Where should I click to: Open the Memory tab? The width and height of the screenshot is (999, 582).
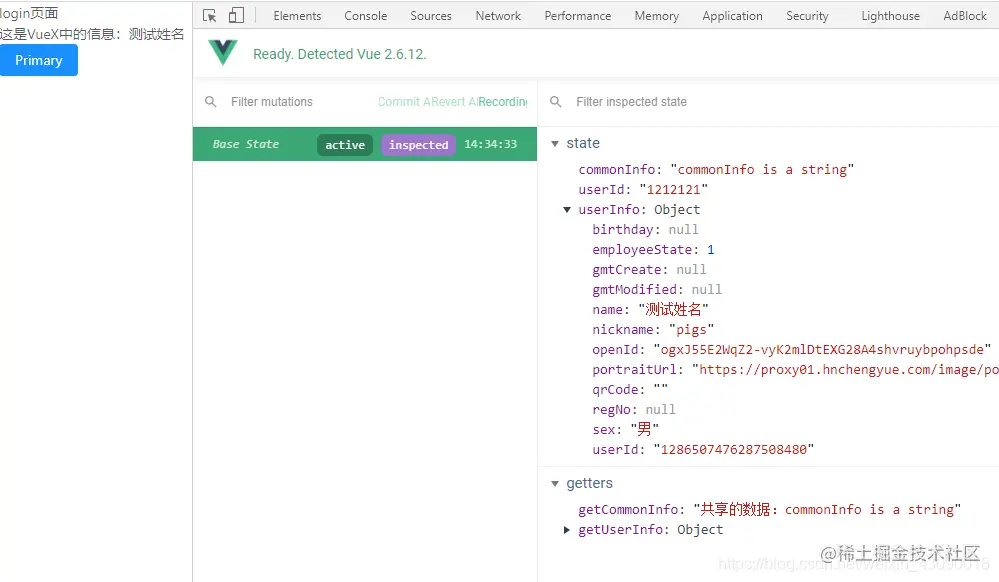click(x=657, y=16)
